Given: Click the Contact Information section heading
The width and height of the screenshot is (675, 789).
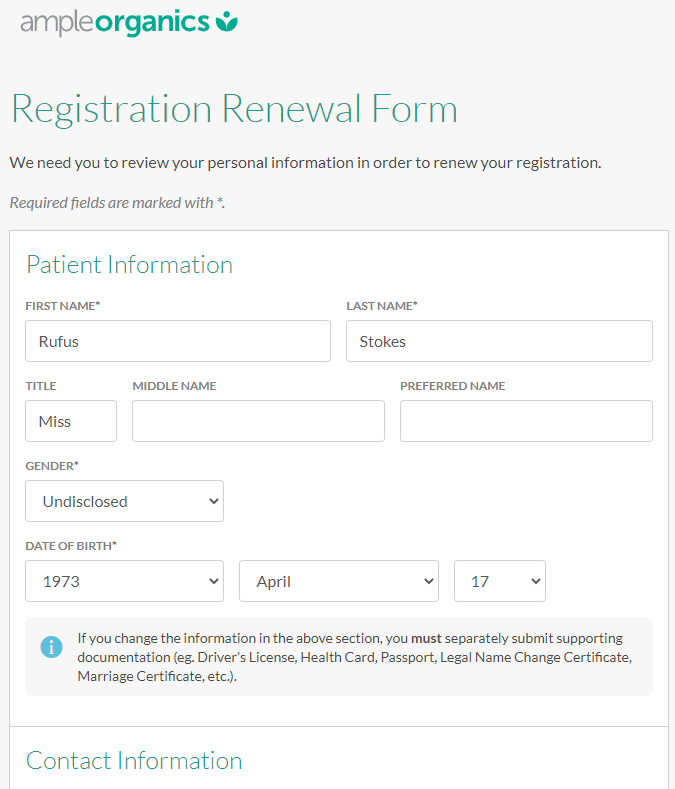Looking at the screenshot, I should (x=134, y=761).
